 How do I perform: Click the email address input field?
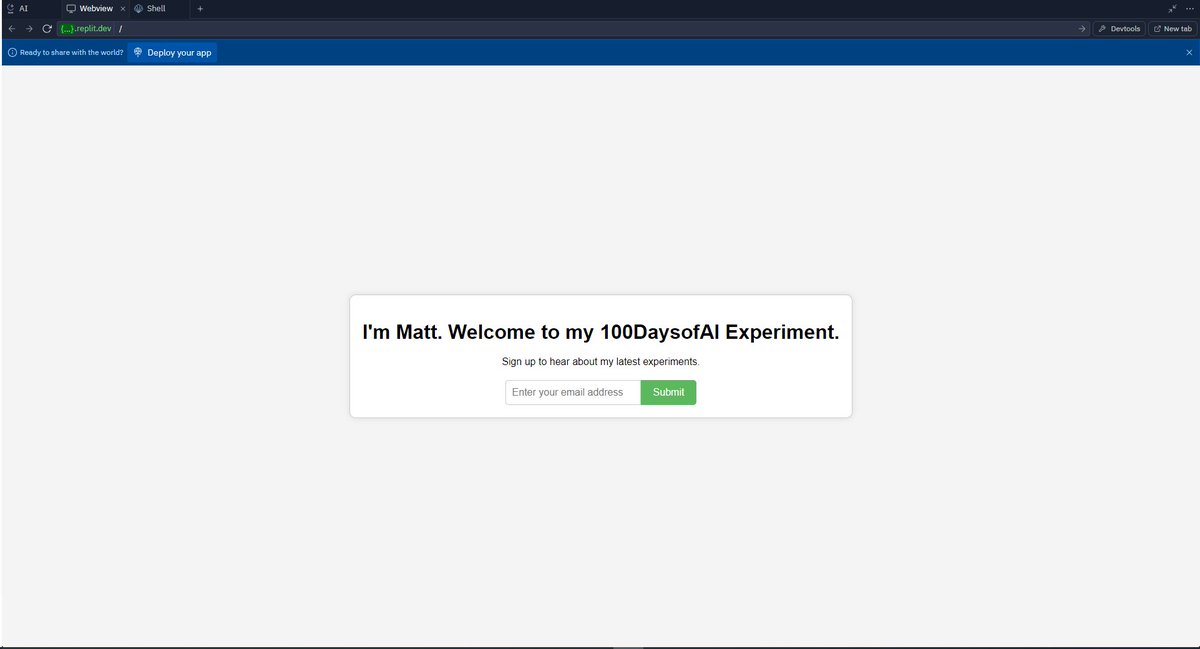[573, 392]
